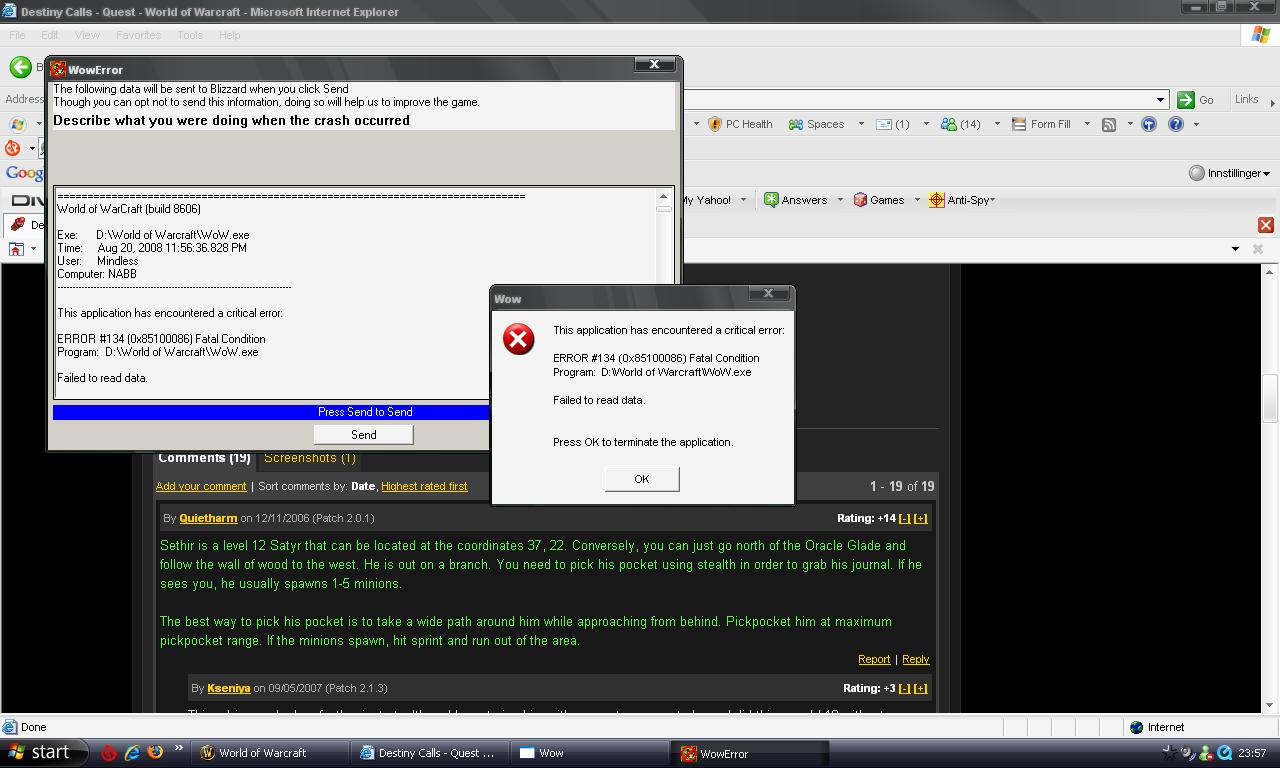The width and height of the screenshot is (1280, 768).
Task: Expand Quick Launch overflow chevron
Action: tap(179, 749)
